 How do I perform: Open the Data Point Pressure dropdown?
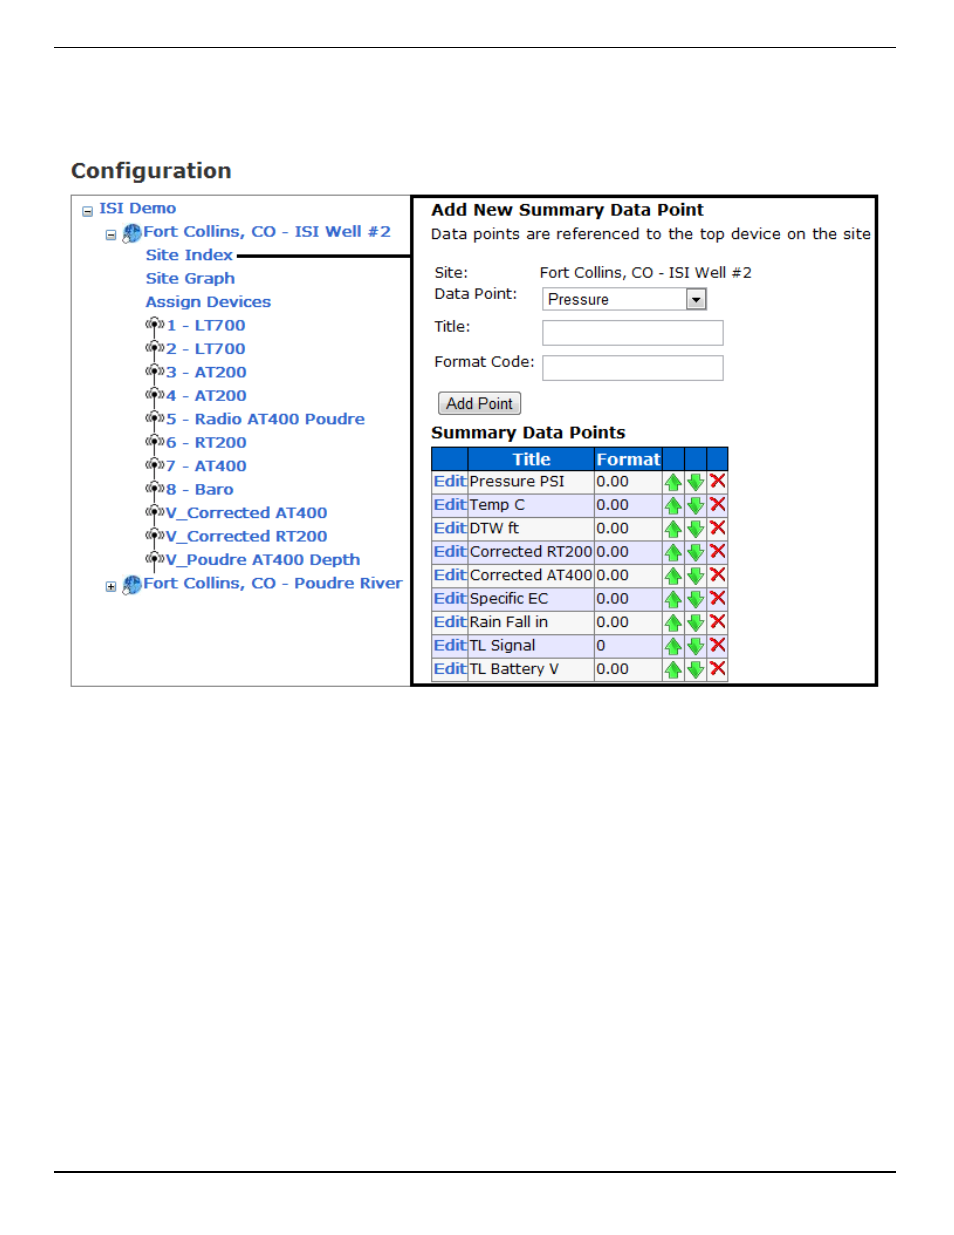[x=696, y=299]
